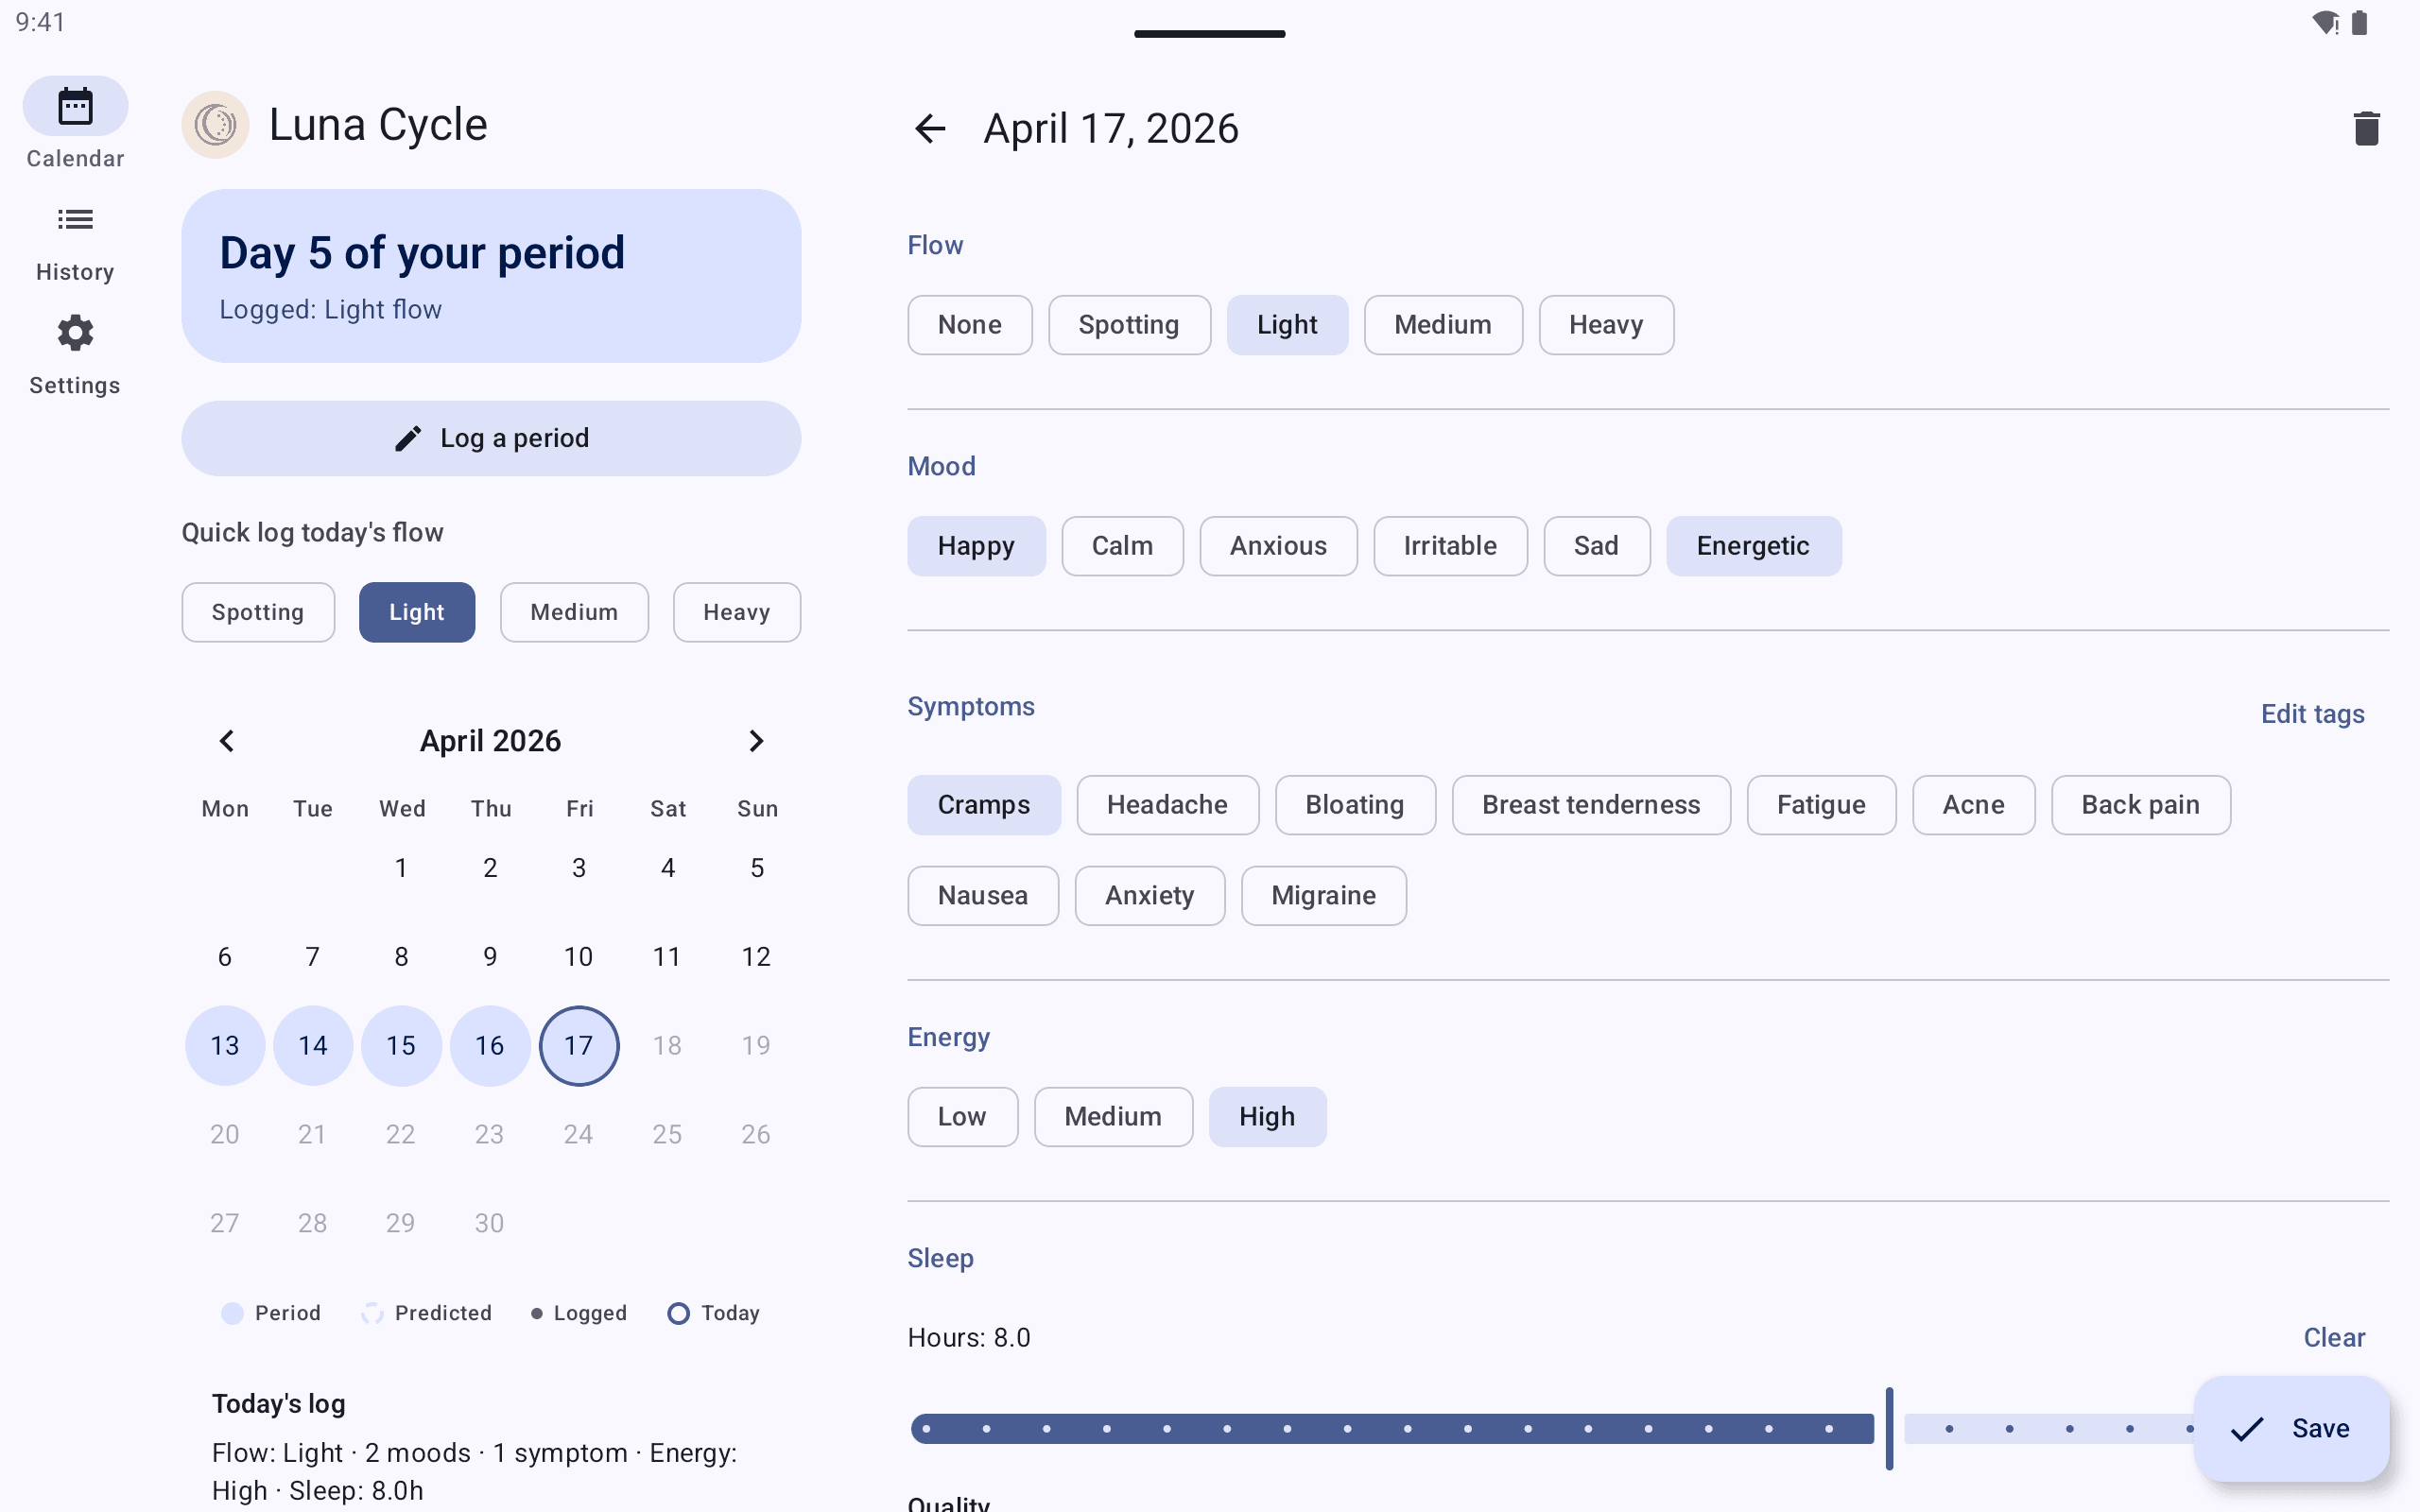Click the Today legend circle icon

(678, 1312)
